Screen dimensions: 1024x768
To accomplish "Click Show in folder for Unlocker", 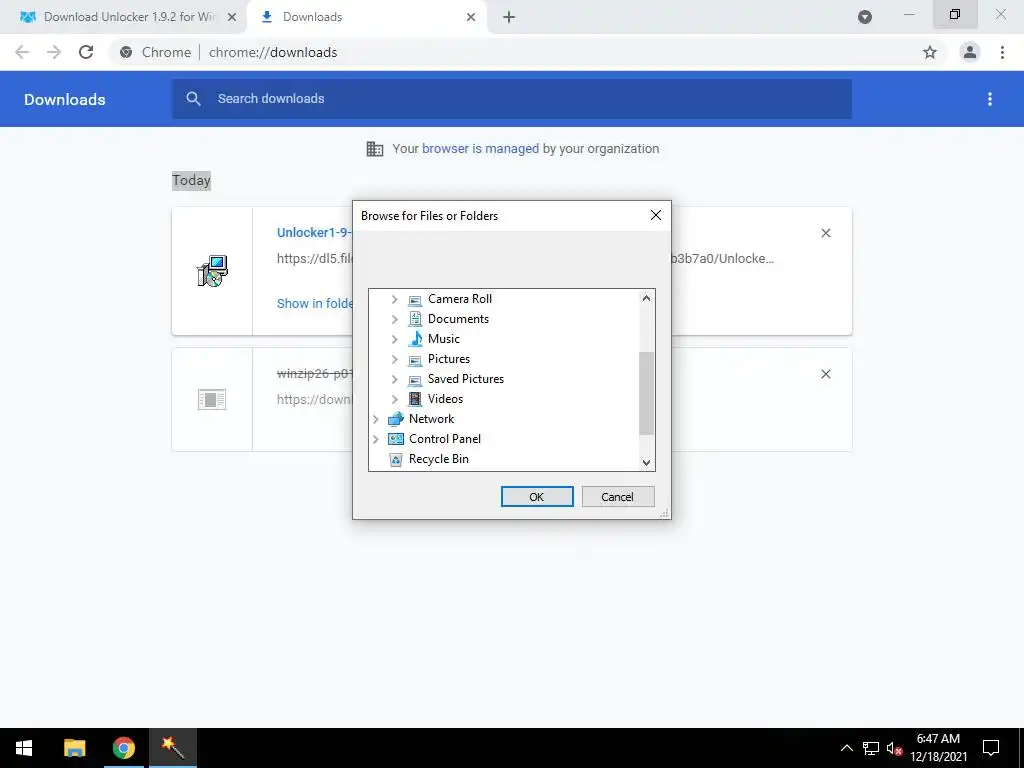I will coord(315,304).
